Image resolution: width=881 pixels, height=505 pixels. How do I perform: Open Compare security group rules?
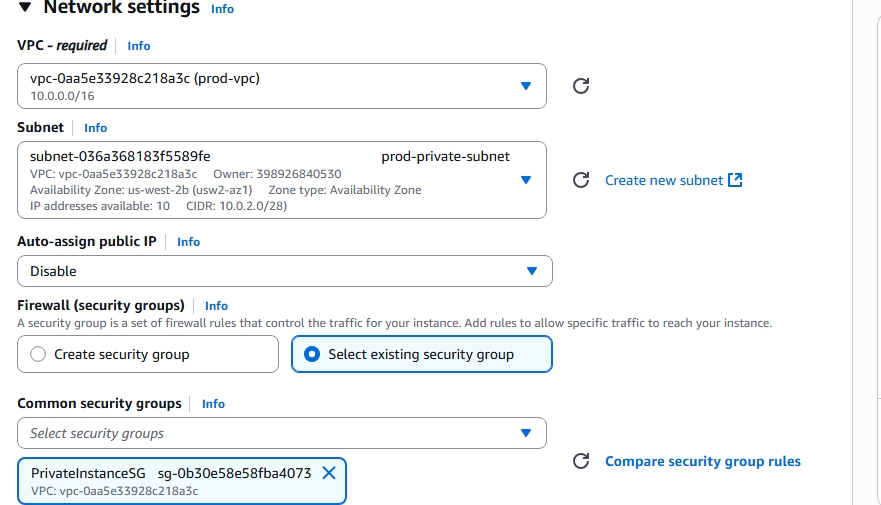click(x=703, y=461)
